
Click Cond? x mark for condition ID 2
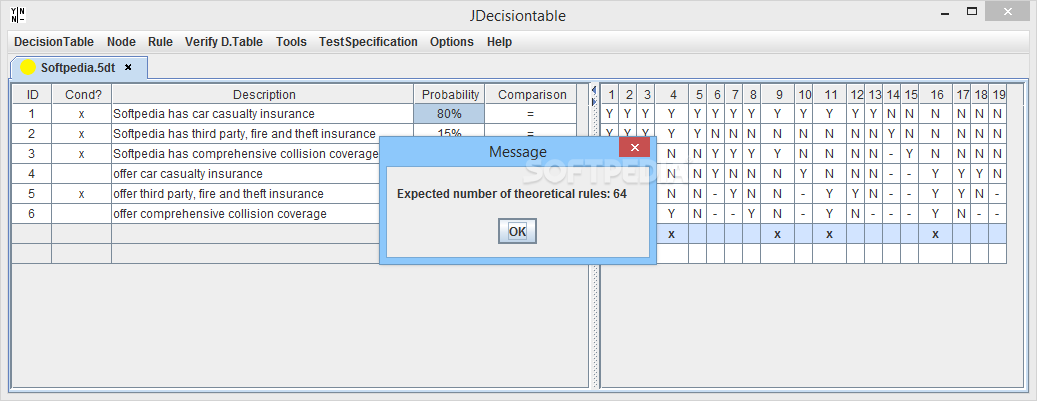point(81,134)
